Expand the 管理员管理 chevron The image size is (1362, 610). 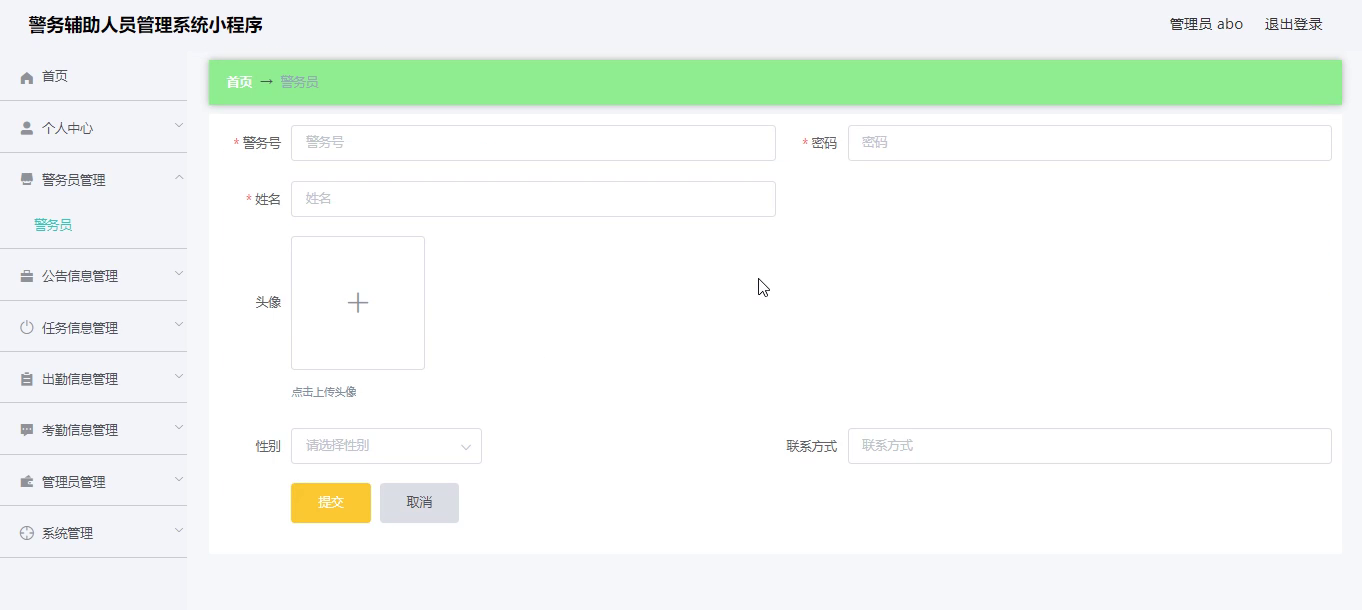[x=179, y=480]
